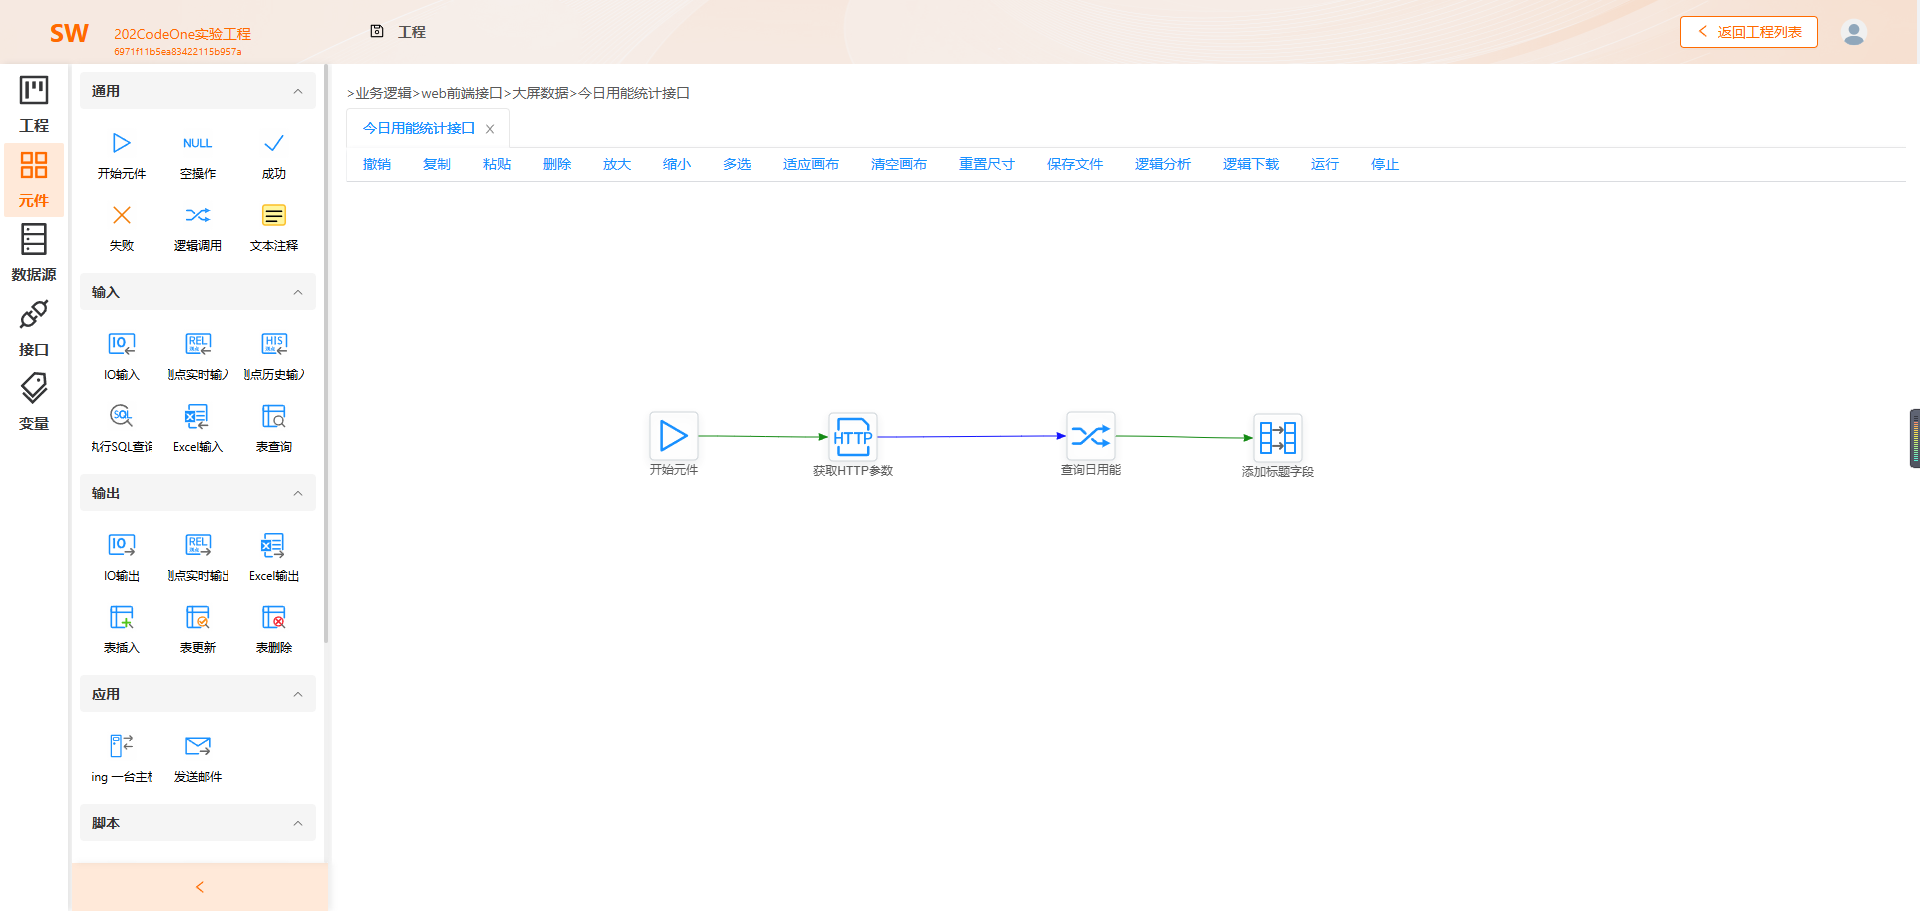
Task: Click 粘贴 paste in the toolbar
Action: tap(497, 164)
